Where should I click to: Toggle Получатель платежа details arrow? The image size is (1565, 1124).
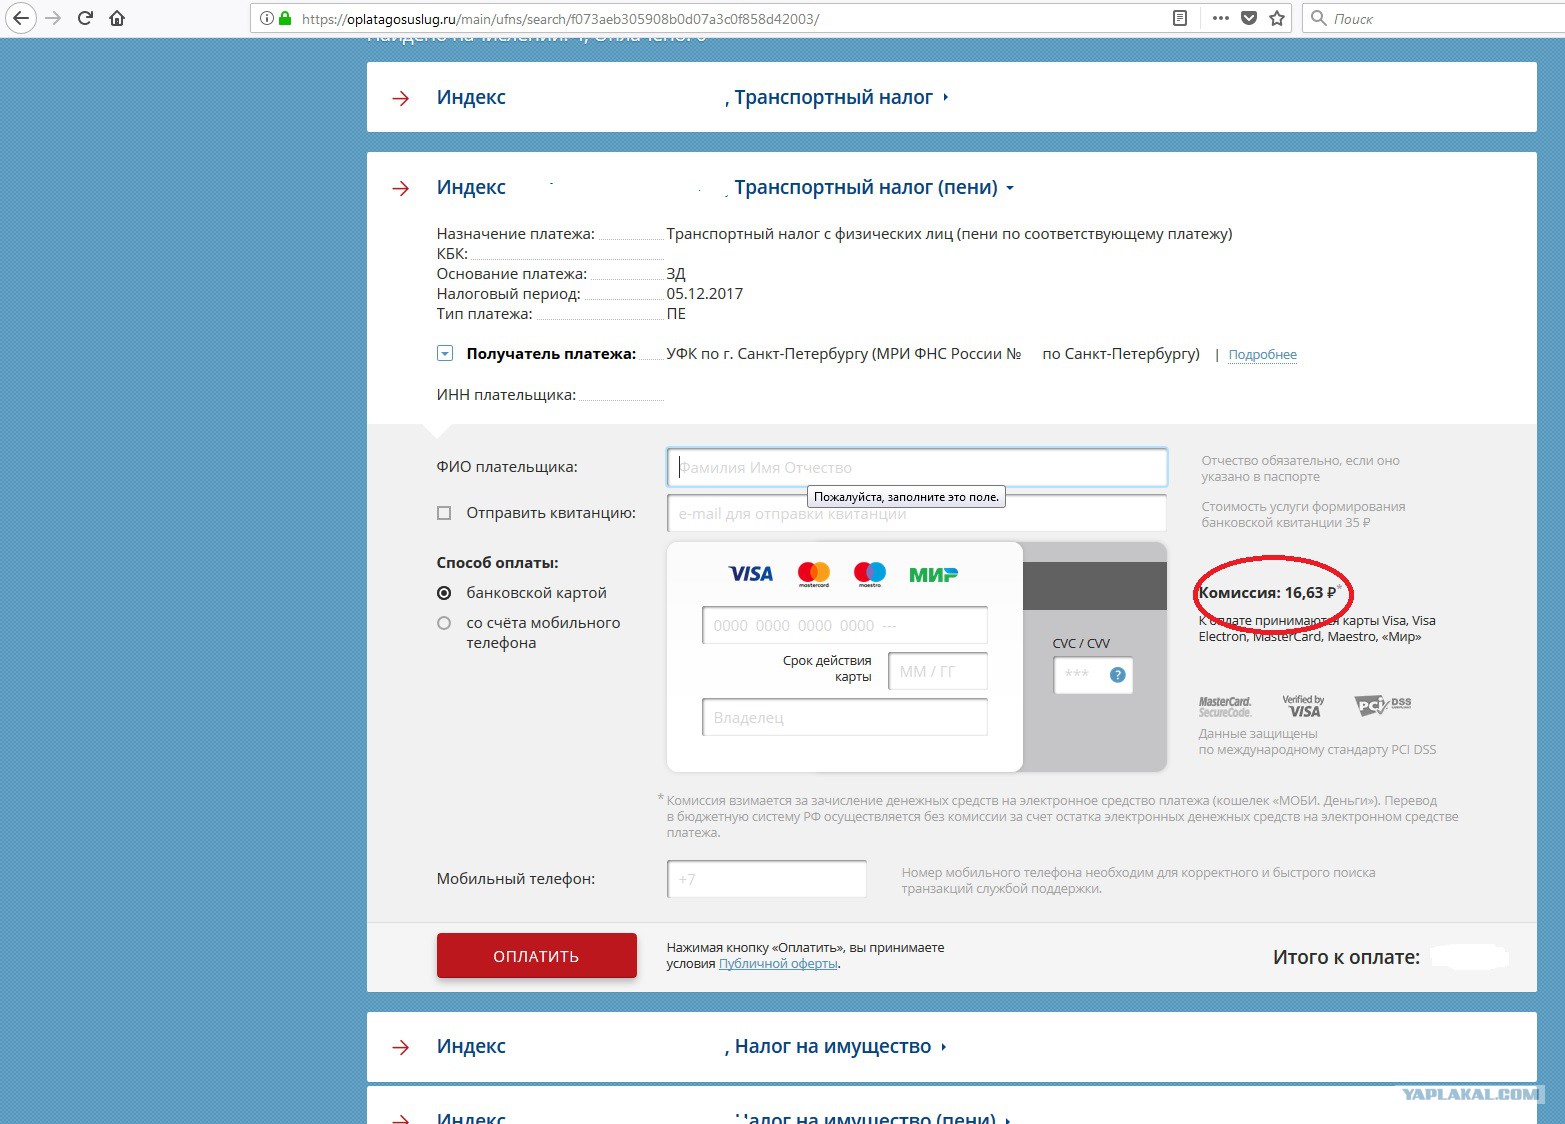(x=445, y=353)
